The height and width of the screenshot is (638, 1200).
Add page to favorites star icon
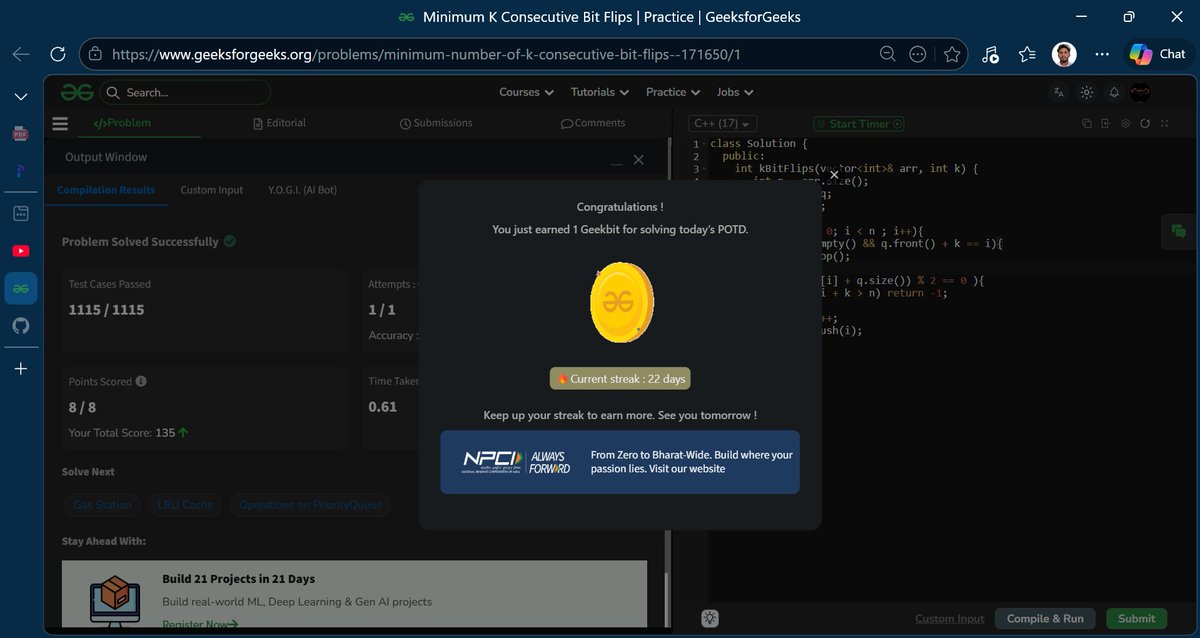click(x=952, y=54)
